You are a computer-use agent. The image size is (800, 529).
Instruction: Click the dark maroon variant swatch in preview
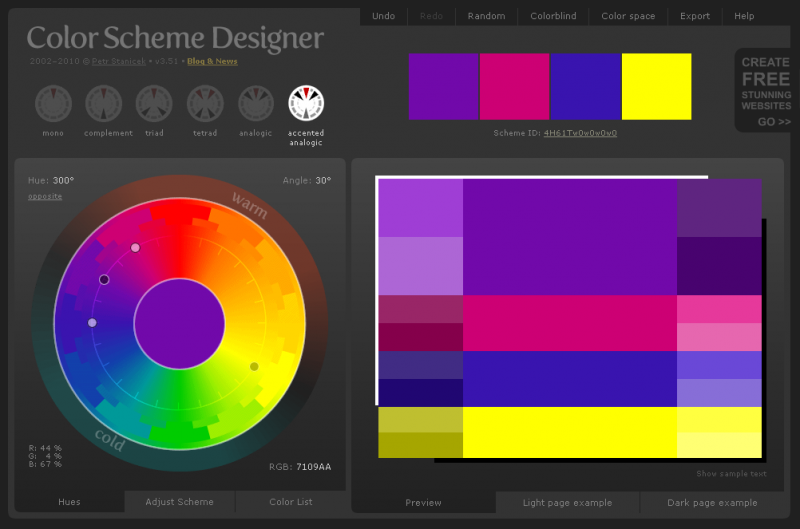[x=421, y=337]
